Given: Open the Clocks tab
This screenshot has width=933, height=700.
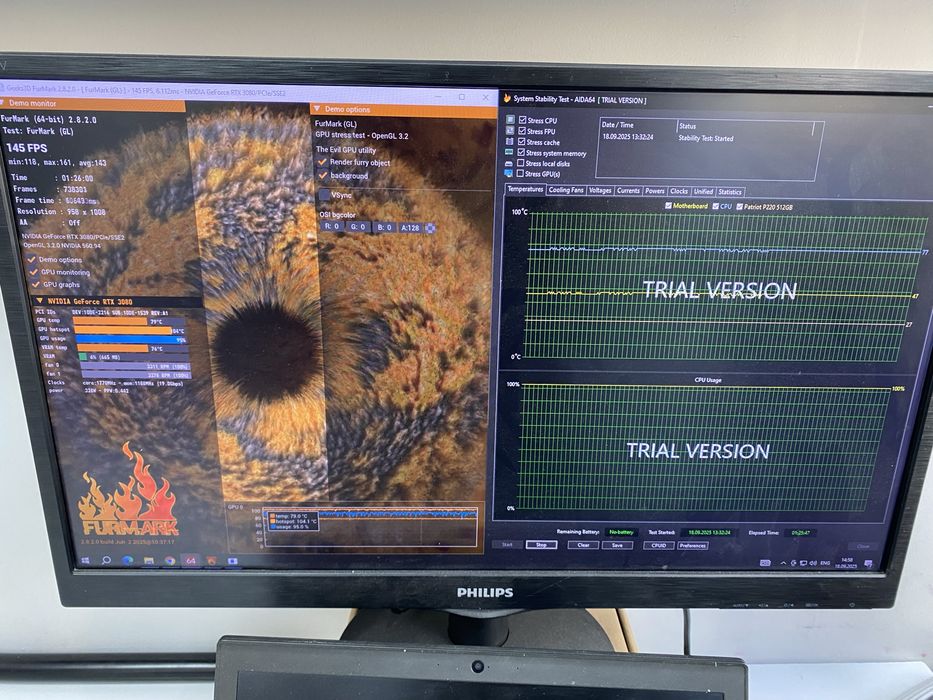Looking at the screenshot, I should [679, 191].
